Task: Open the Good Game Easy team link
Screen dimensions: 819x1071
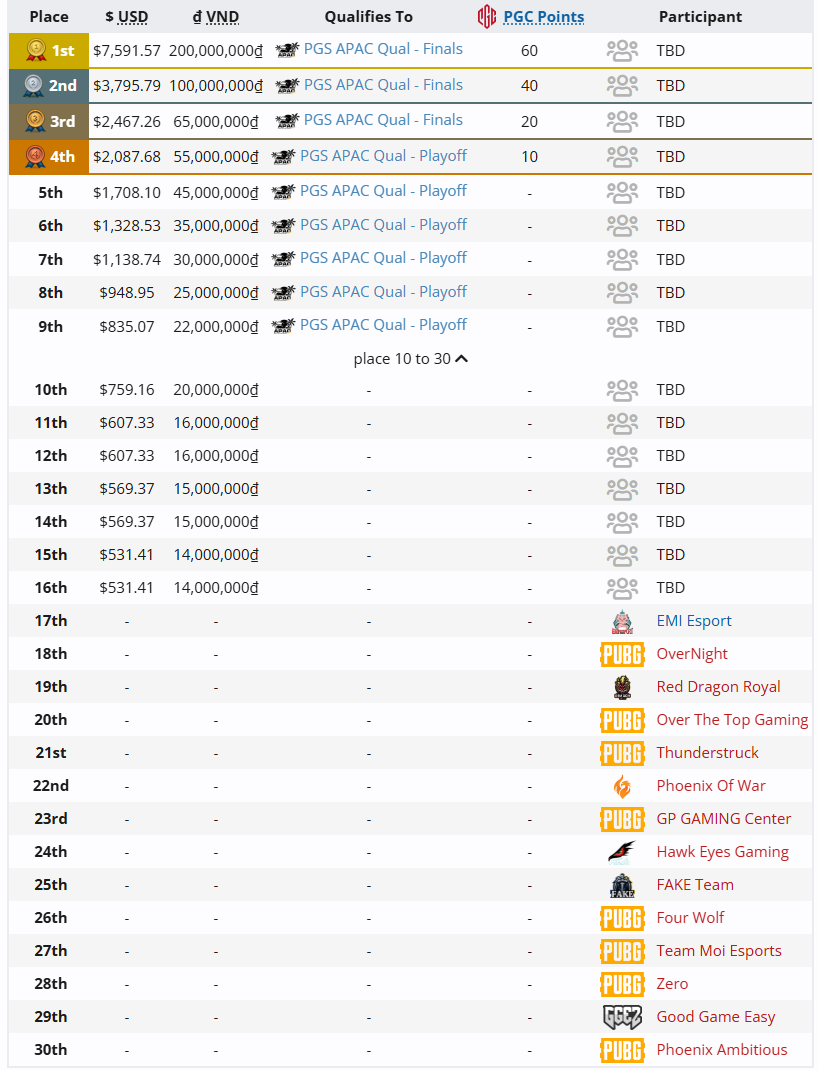Action: tap(715, 1017)
